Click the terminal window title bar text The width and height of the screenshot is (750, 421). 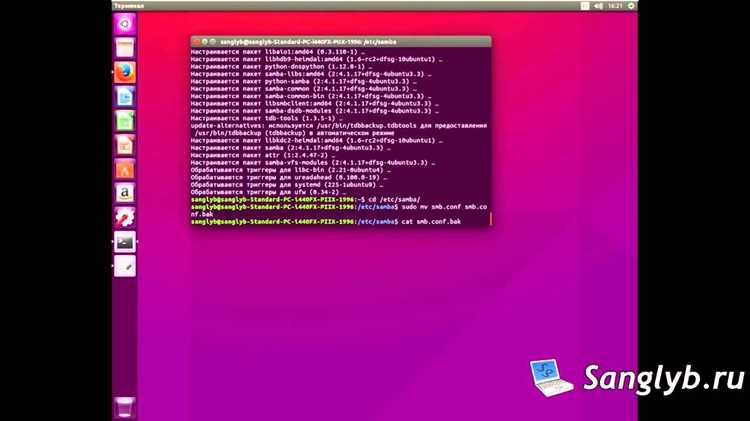tap(309, 42)
